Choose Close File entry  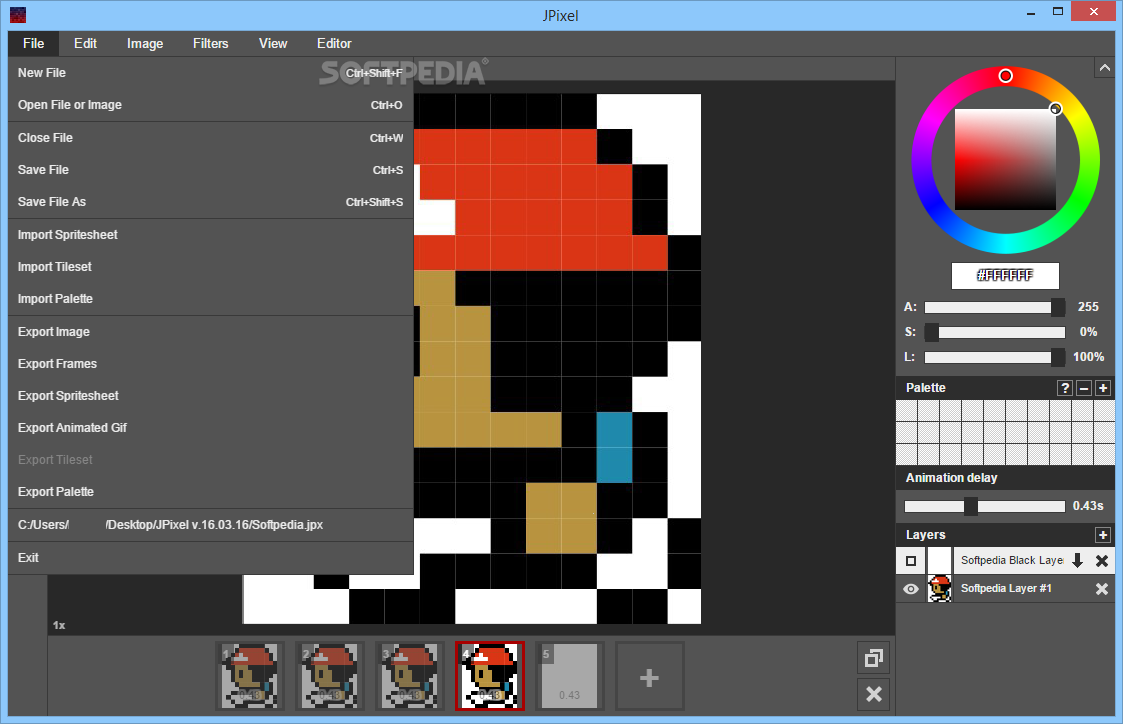tap(211, 138)
